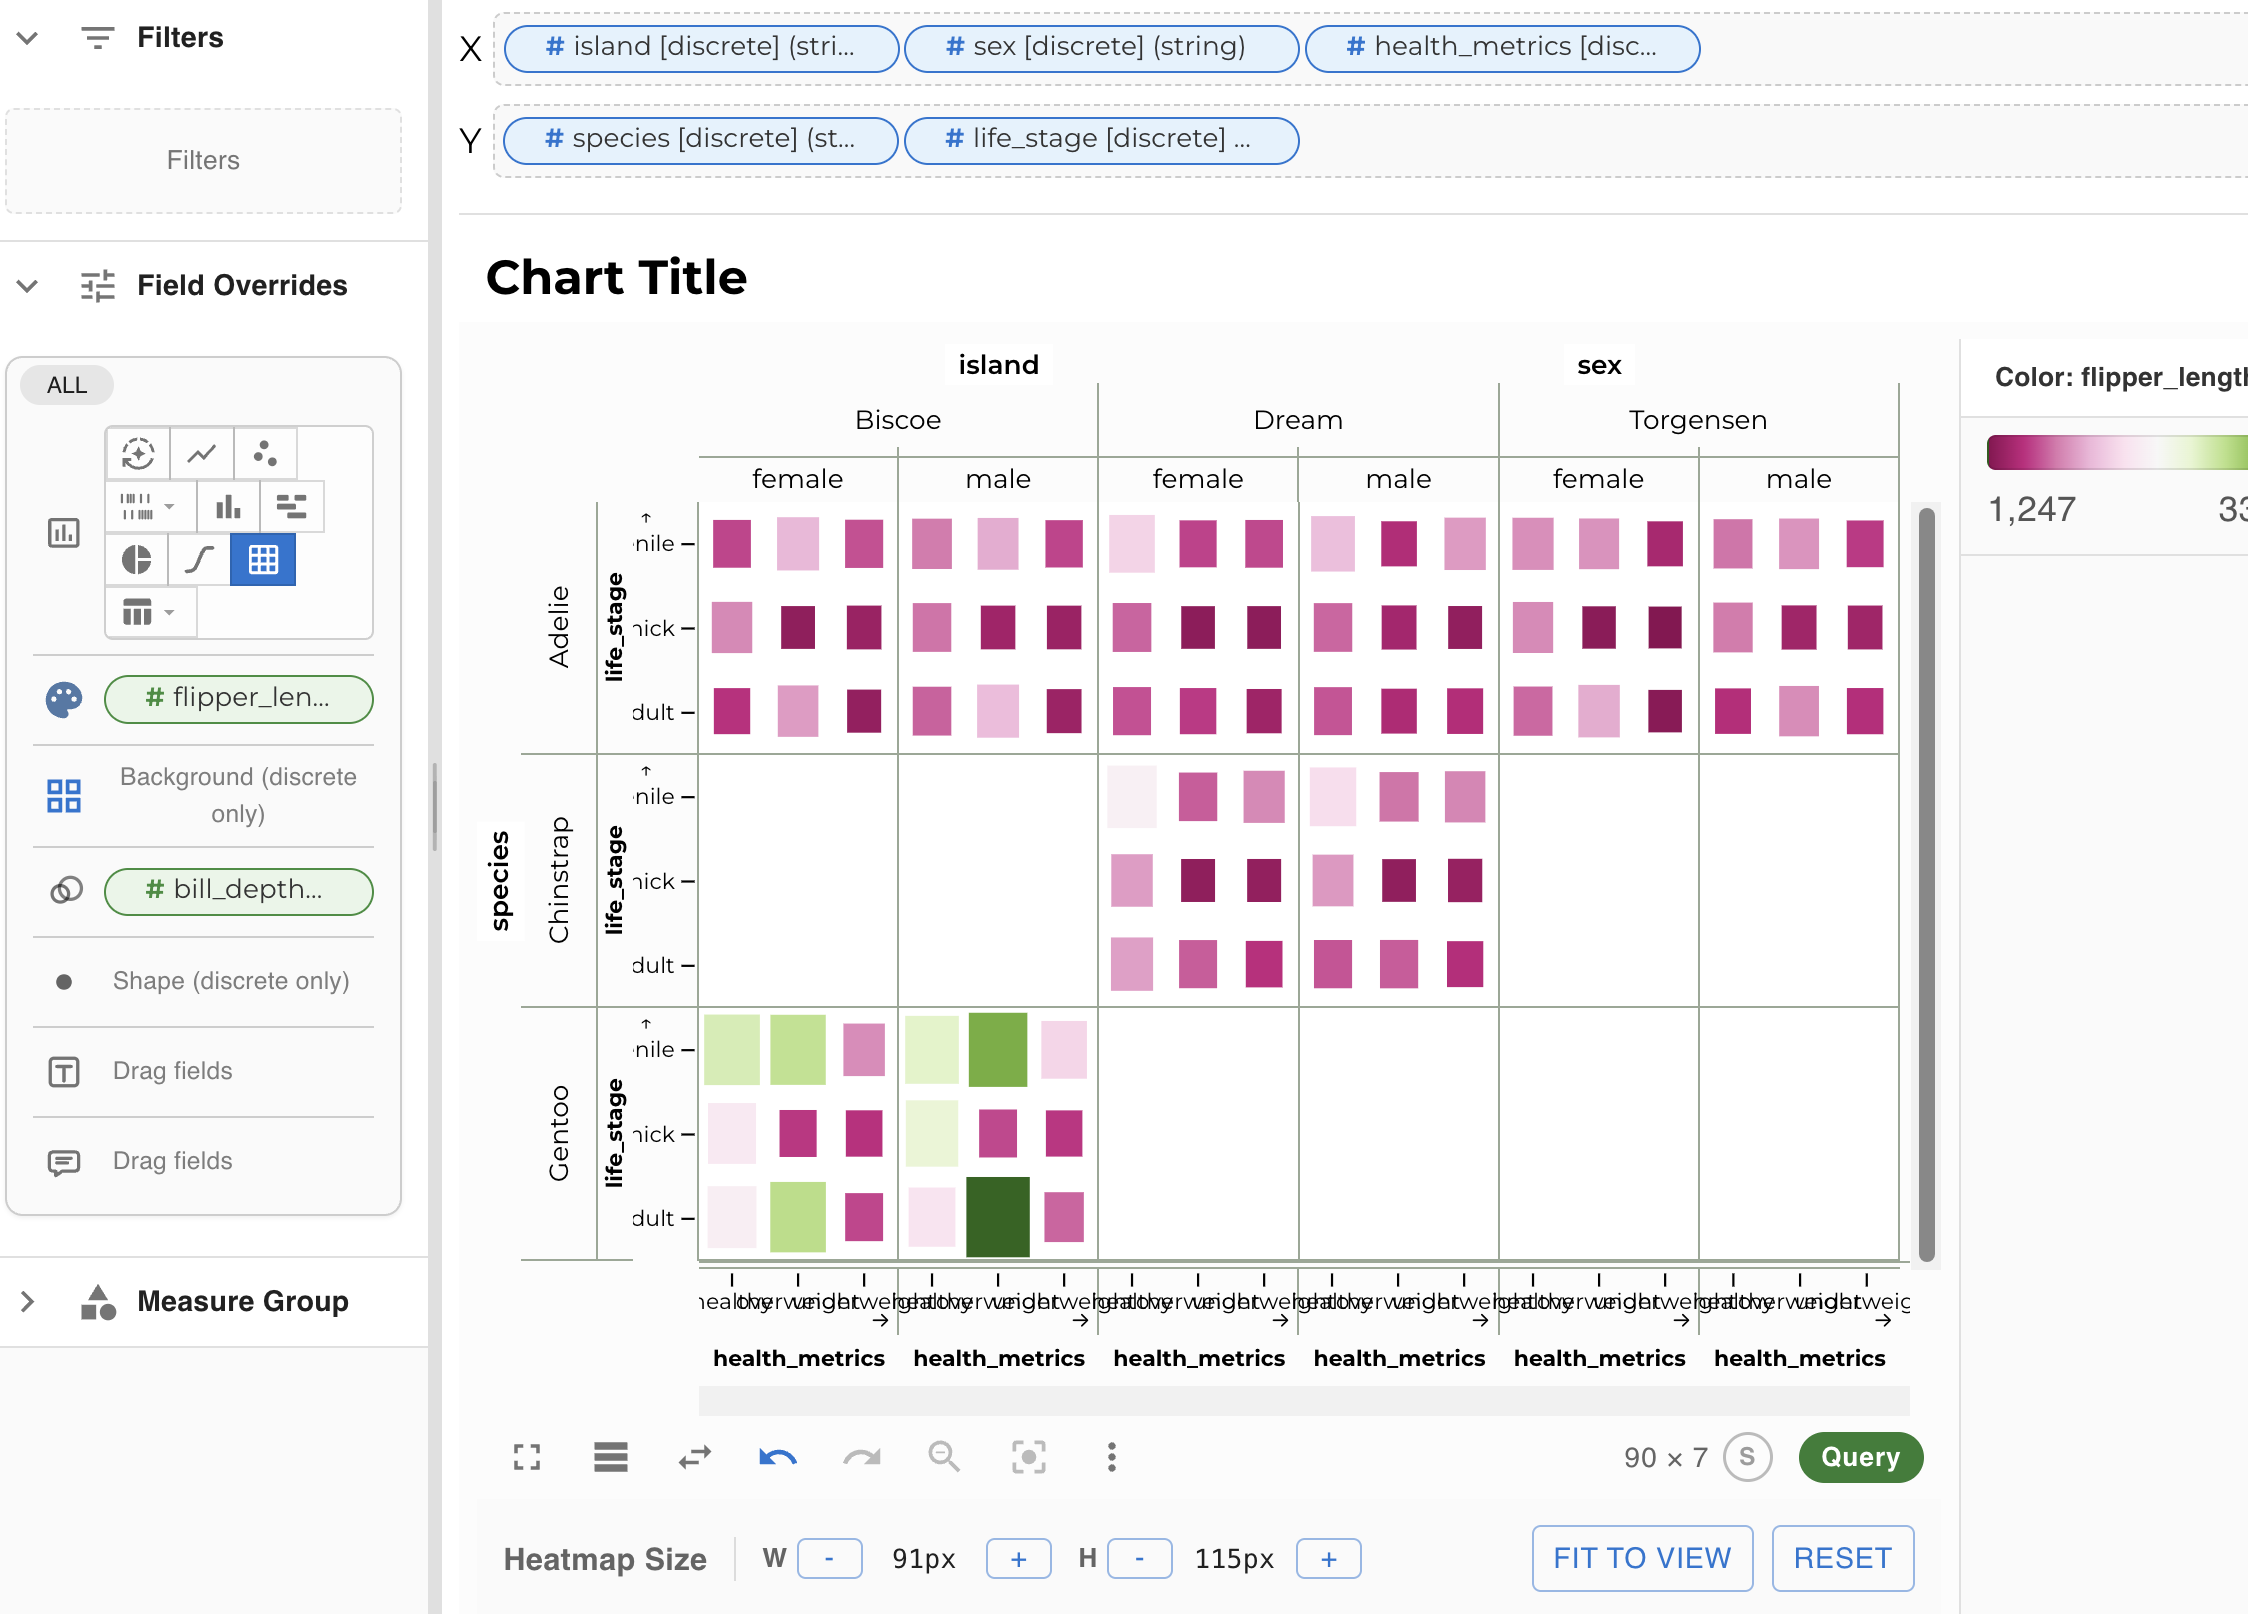
Task: Open the more options kebab menu
Action: tap(1111, 1457)
